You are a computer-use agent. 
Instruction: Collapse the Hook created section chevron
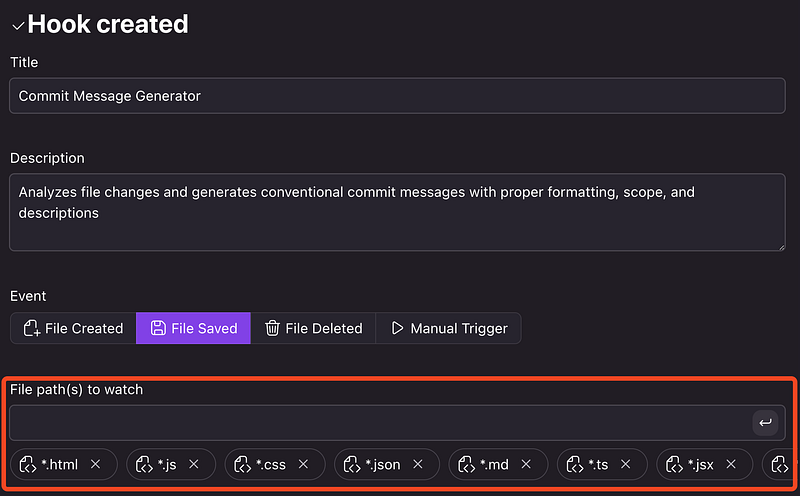[18, 25]
